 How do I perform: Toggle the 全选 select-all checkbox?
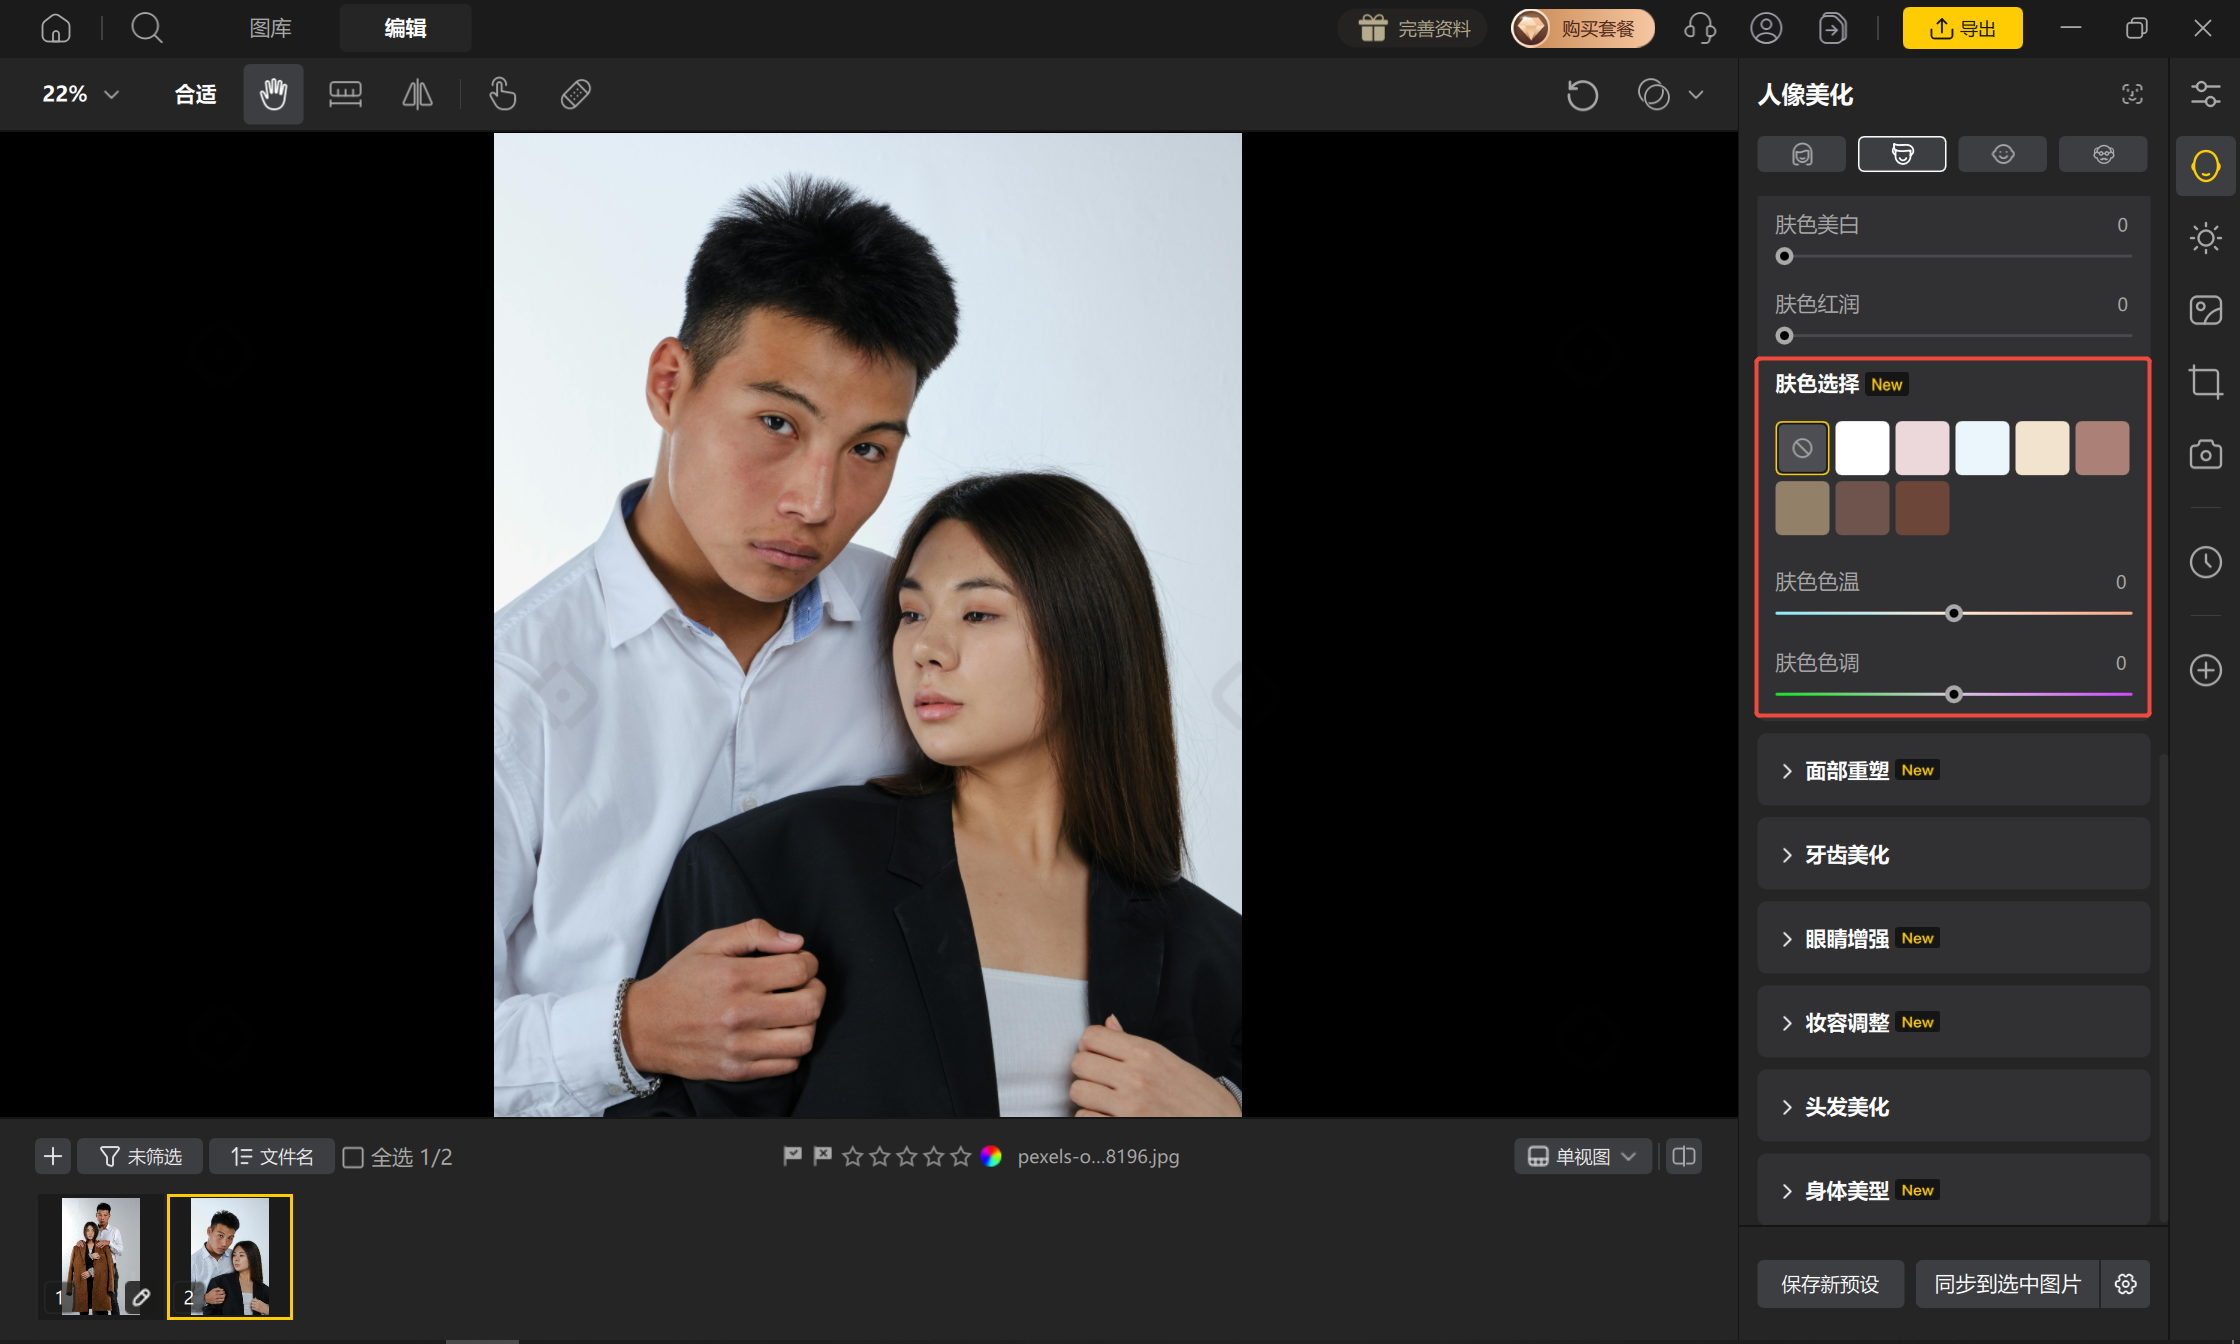[353, 1157]
